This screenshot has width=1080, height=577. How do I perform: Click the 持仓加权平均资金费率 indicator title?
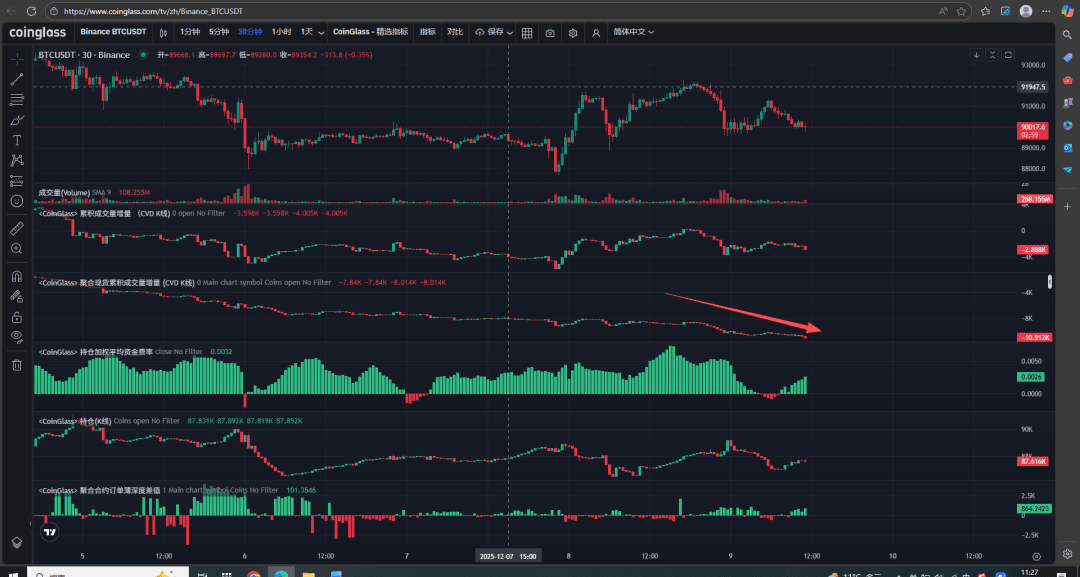pyautogui.click(x=95, y=352)
